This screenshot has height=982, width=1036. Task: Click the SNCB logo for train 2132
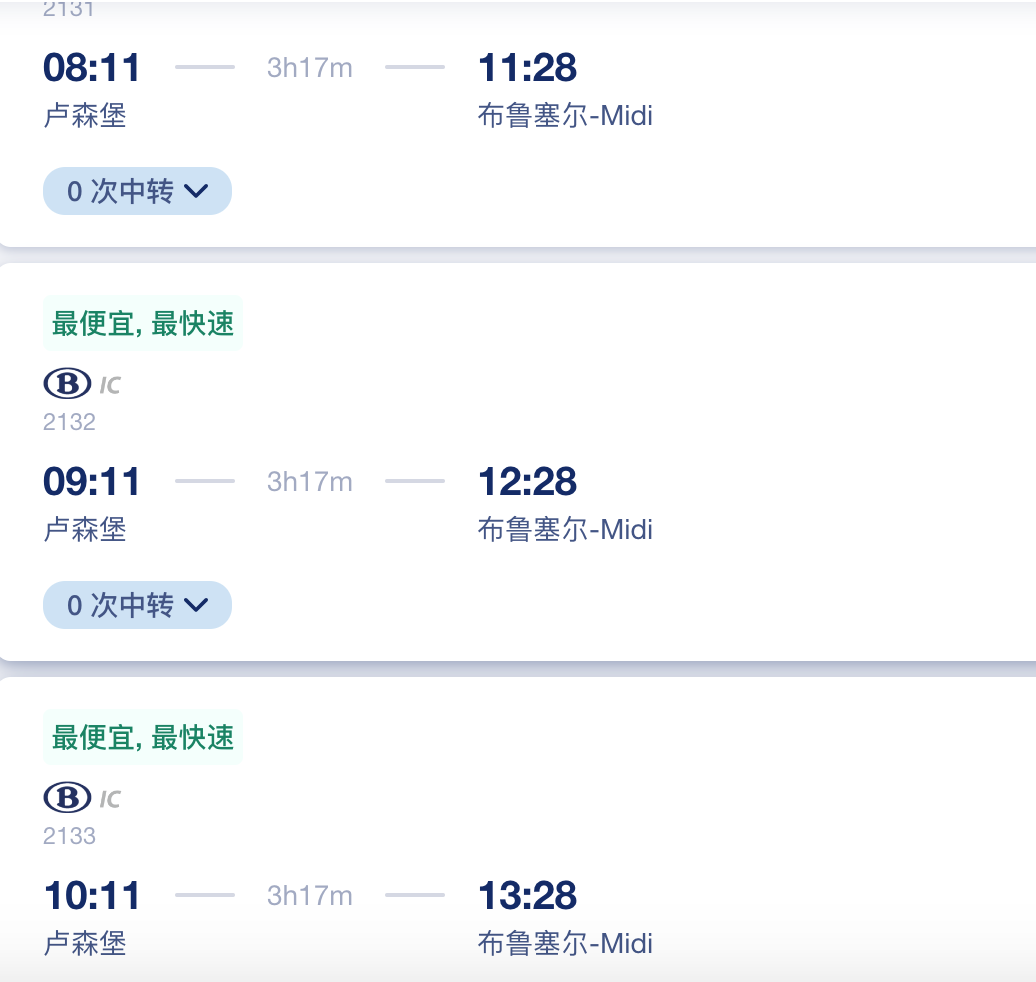[67, 383]
